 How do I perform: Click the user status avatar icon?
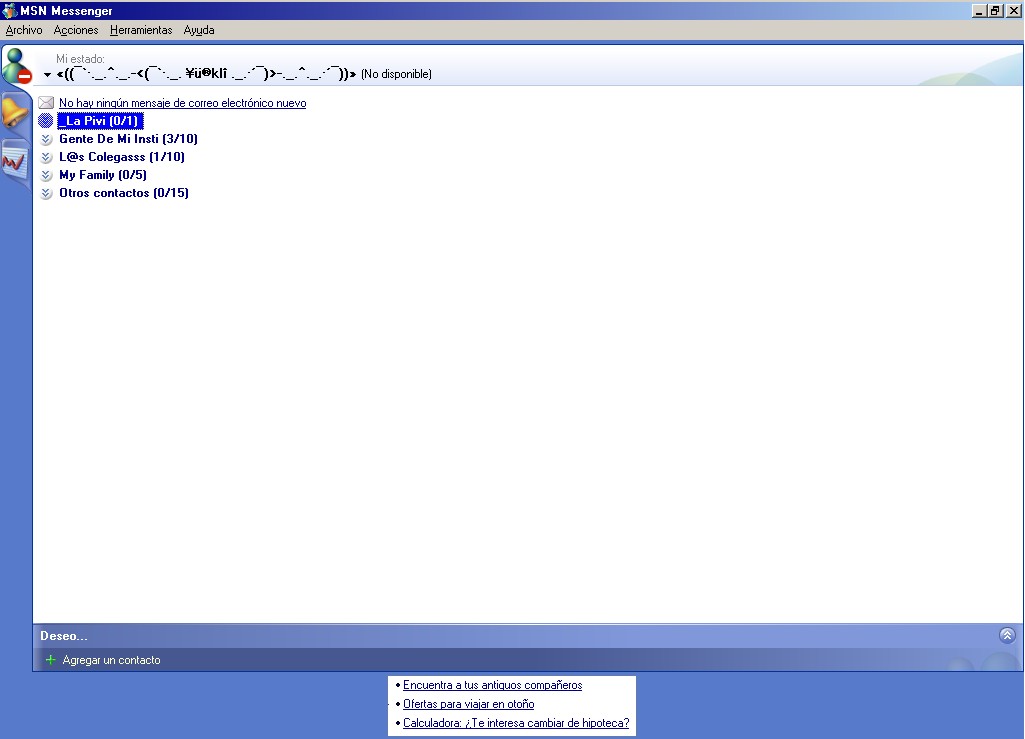[17, 65]
